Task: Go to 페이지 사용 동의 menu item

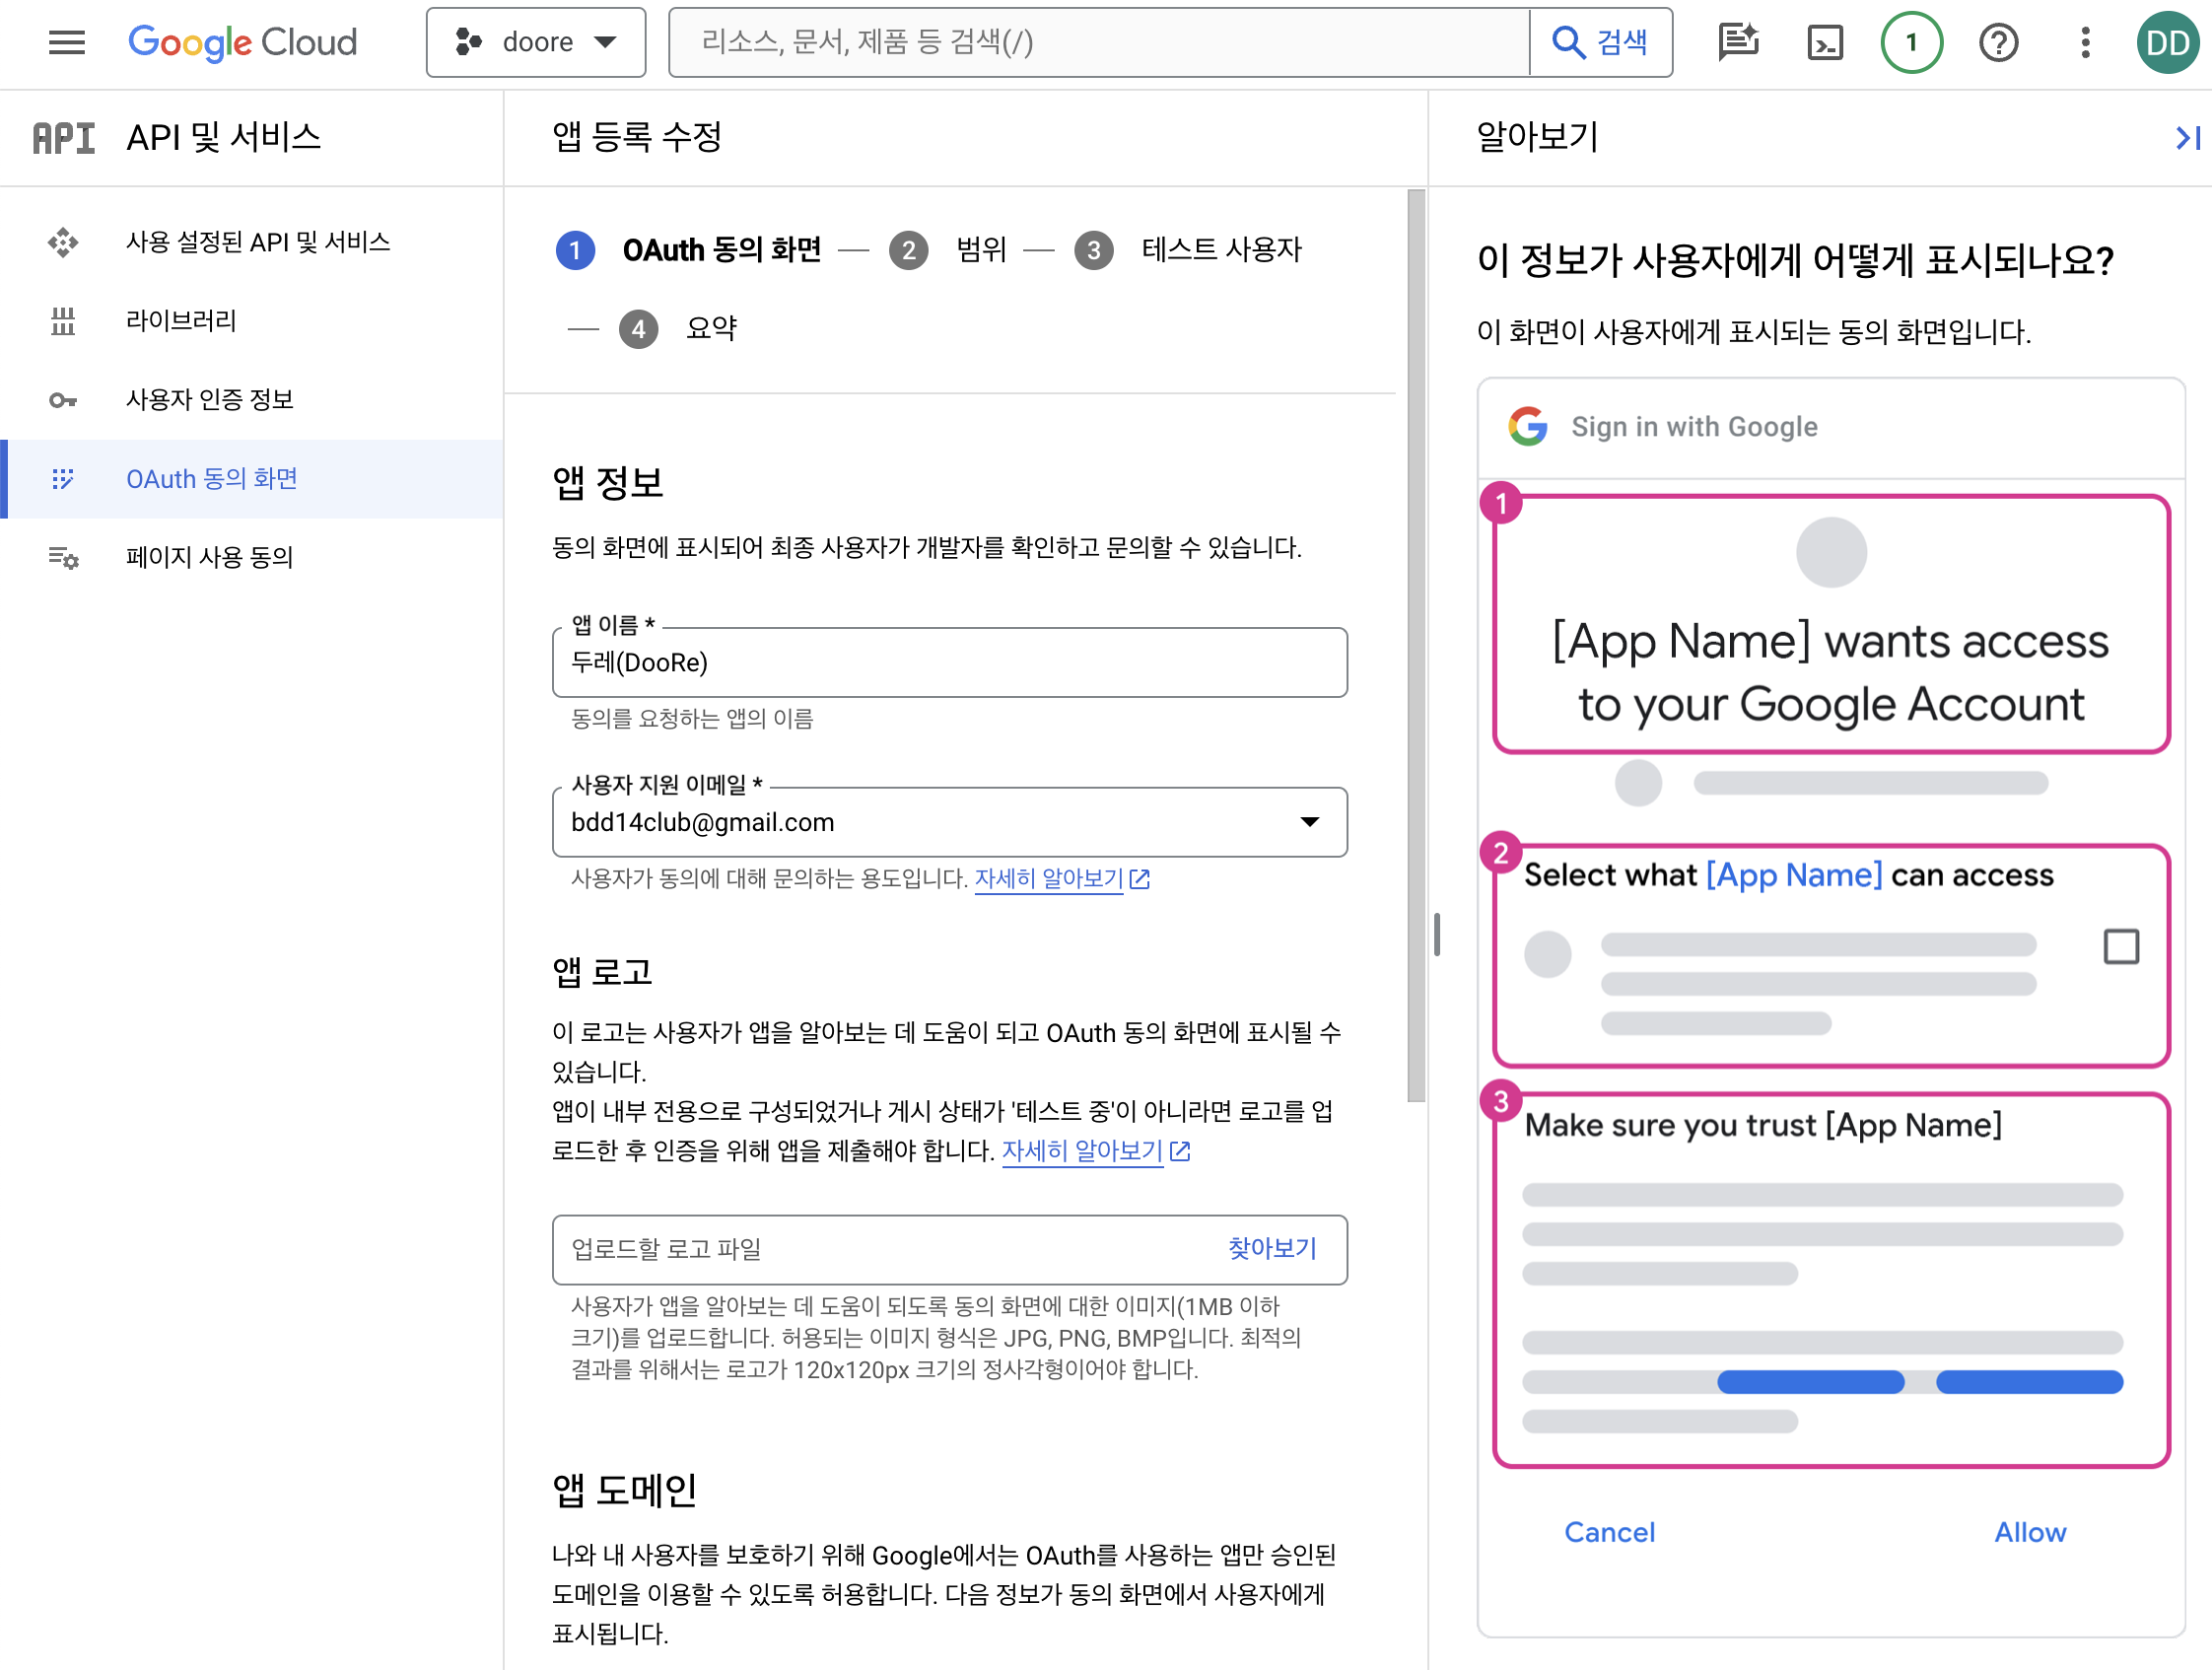Action: pos(209,557)
